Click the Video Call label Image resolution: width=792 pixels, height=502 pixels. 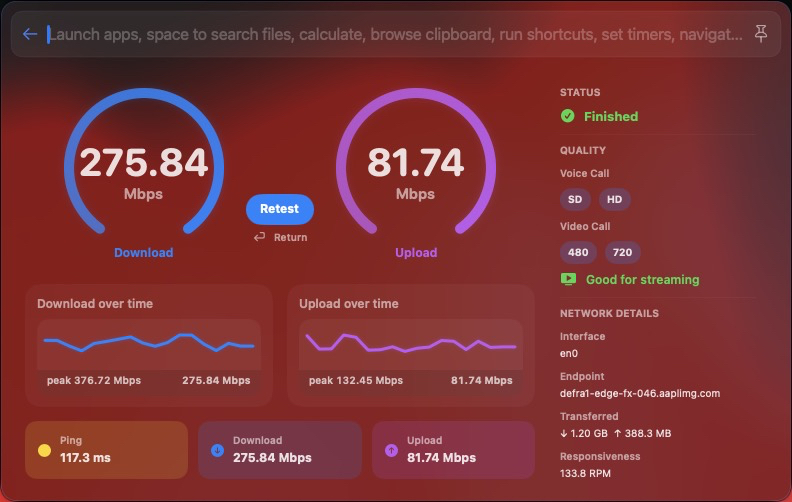pos(585,226)
